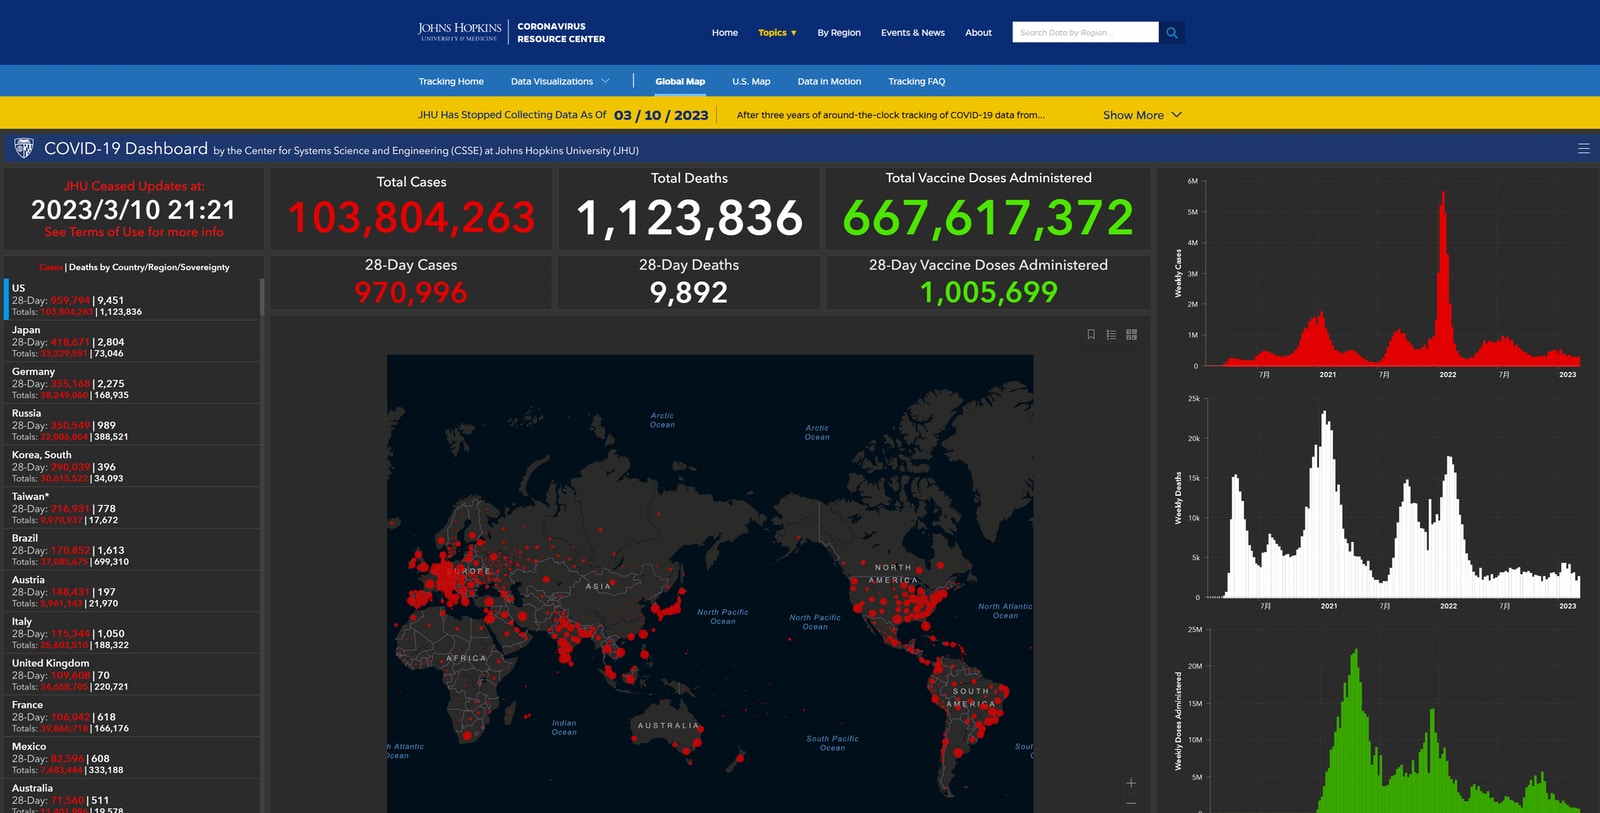Select Korea, South in the list
The image size is (1600, 813).
(x=132, y=466)
